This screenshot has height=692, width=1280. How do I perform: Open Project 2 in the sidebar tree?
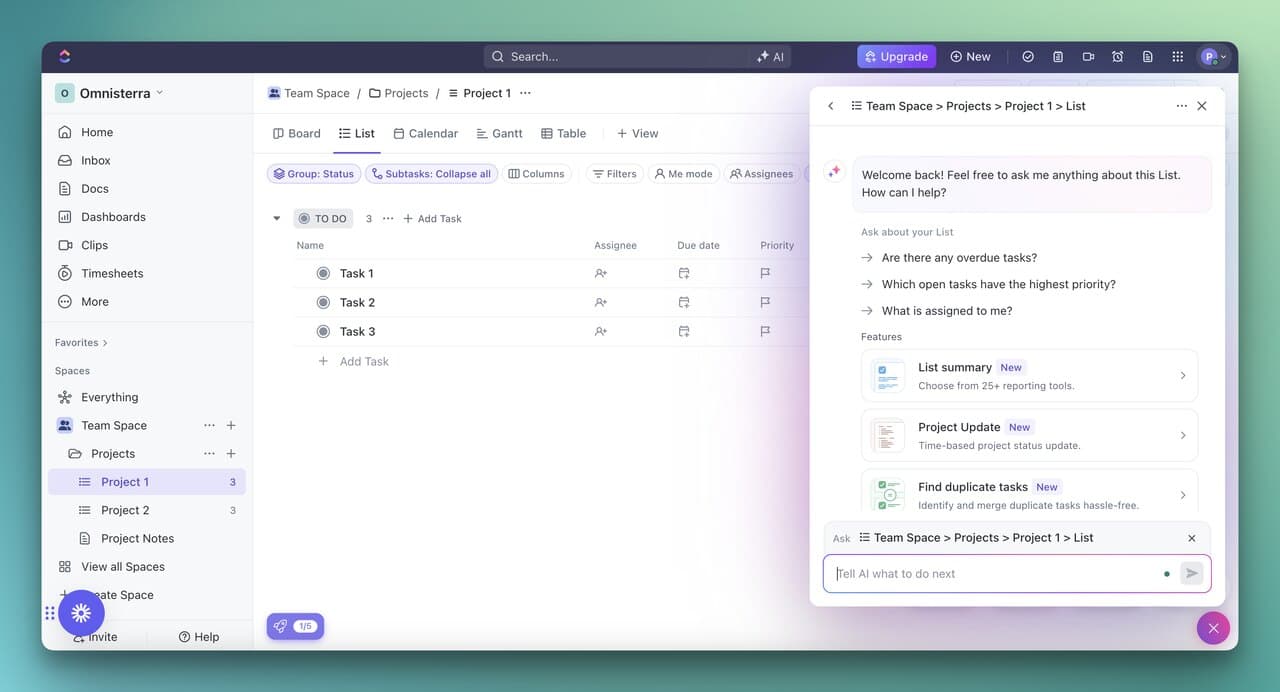pos(147,510)
